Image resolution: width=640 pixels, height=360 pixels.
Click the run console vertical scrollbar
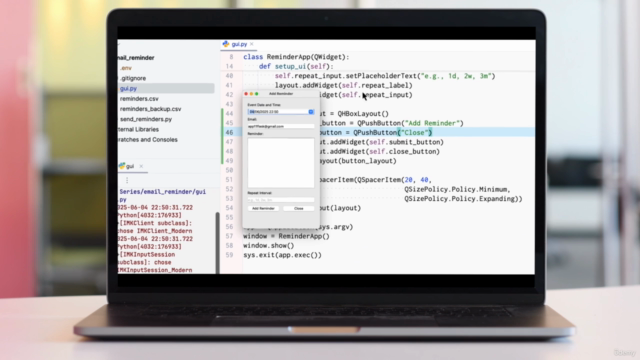point(218,242)
